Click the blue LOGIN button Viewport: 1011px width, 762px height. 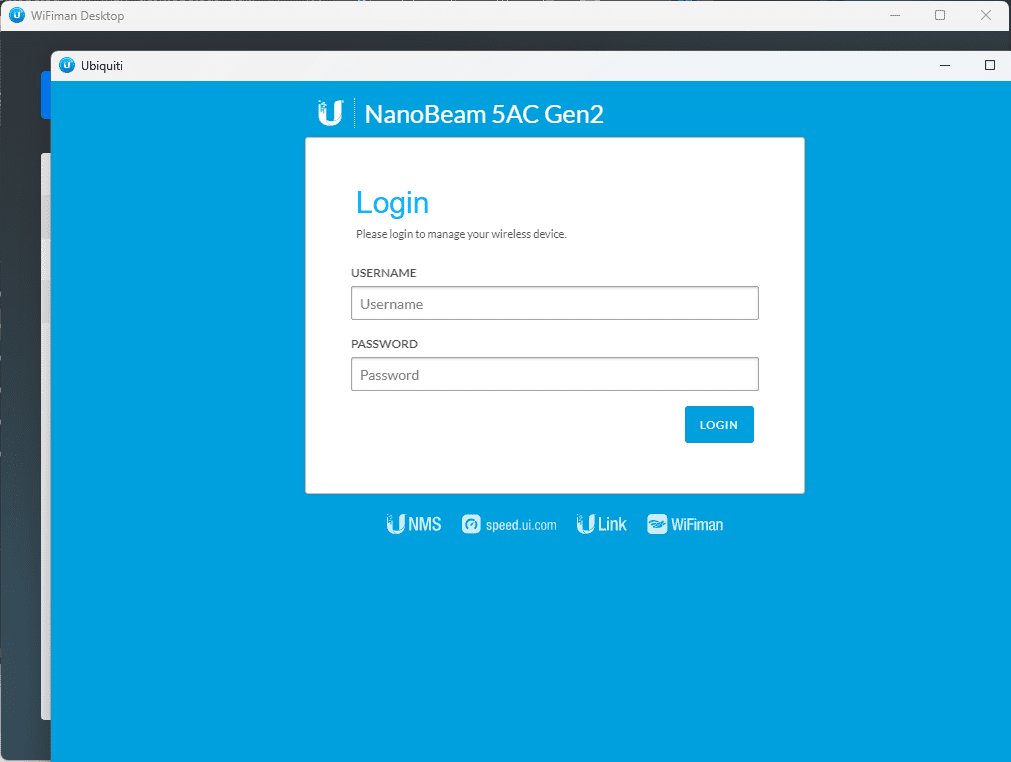(x=719, y=424)
